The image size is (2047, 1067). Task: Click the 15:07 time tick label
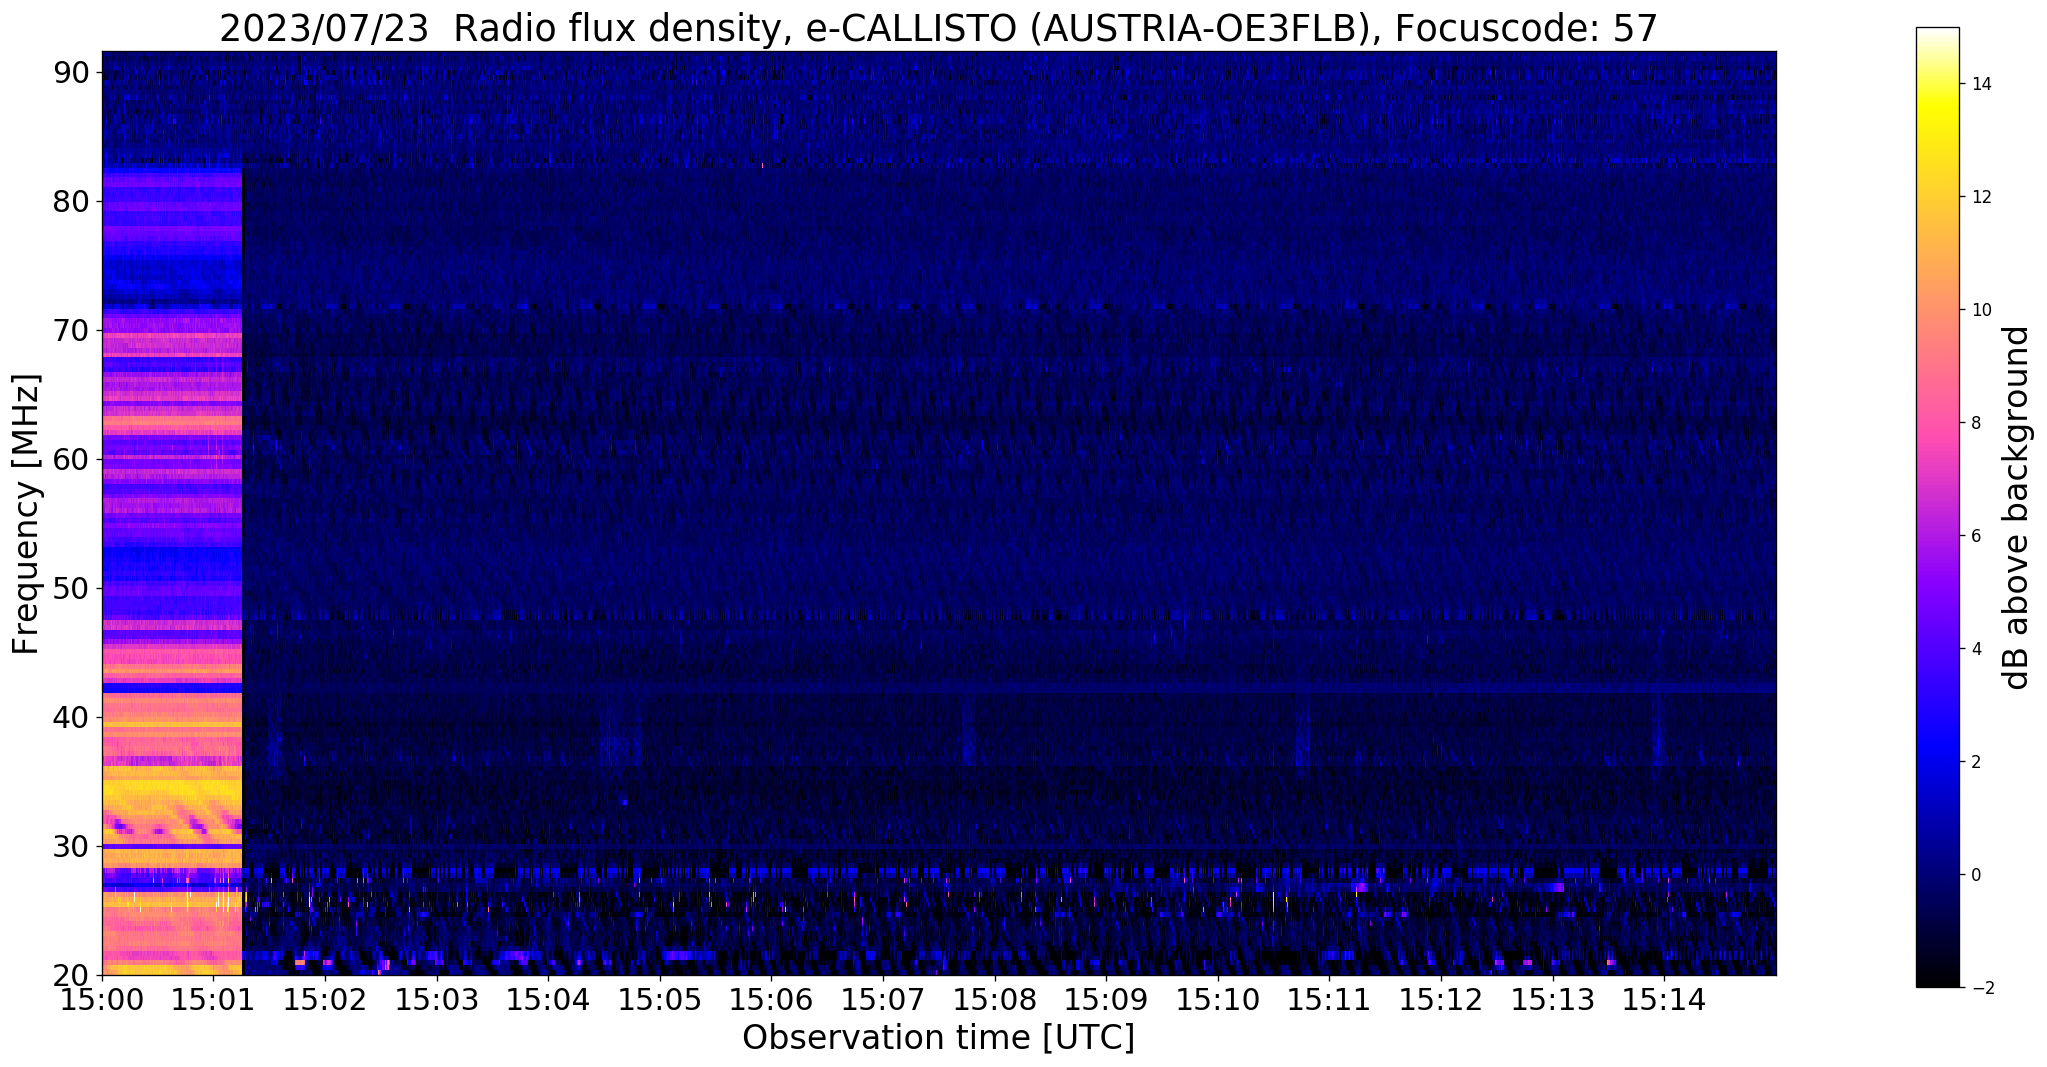pos(883,1000)
